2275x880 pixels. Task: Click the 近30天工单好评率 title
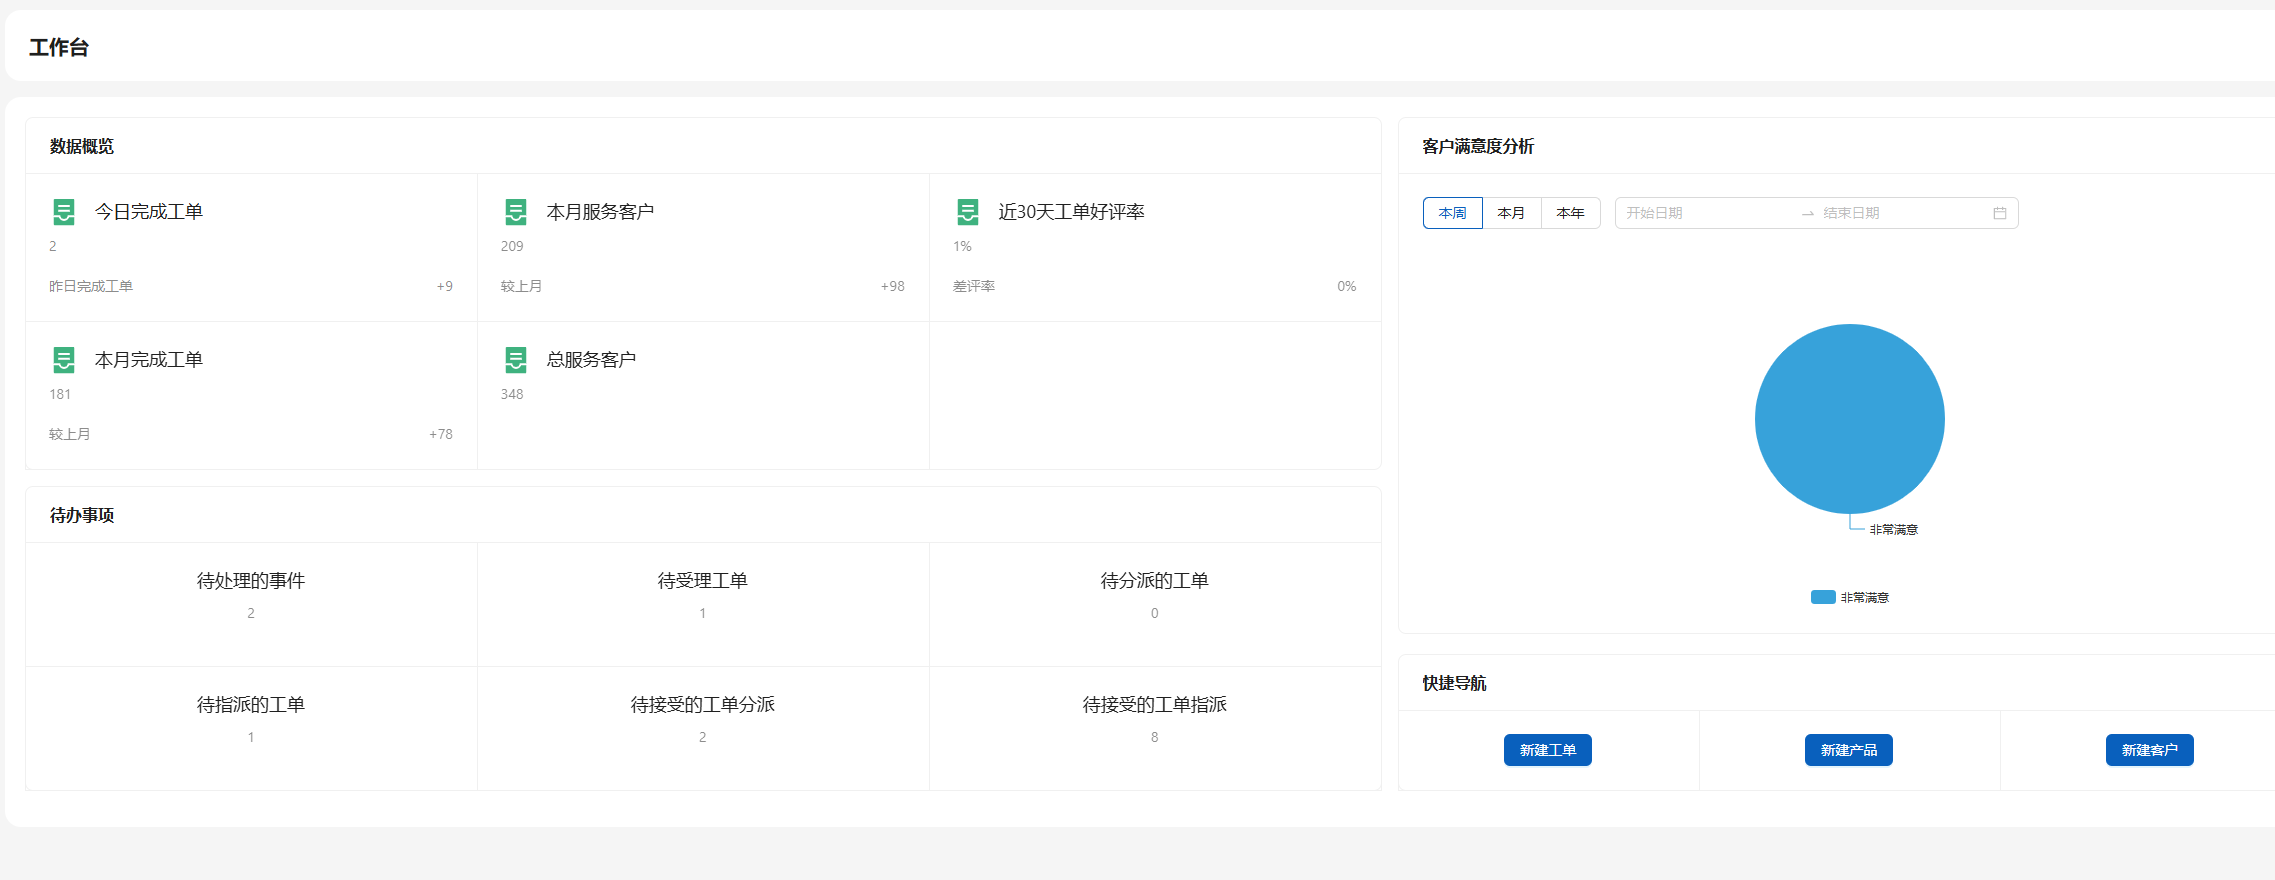(x=1071, y=212)
